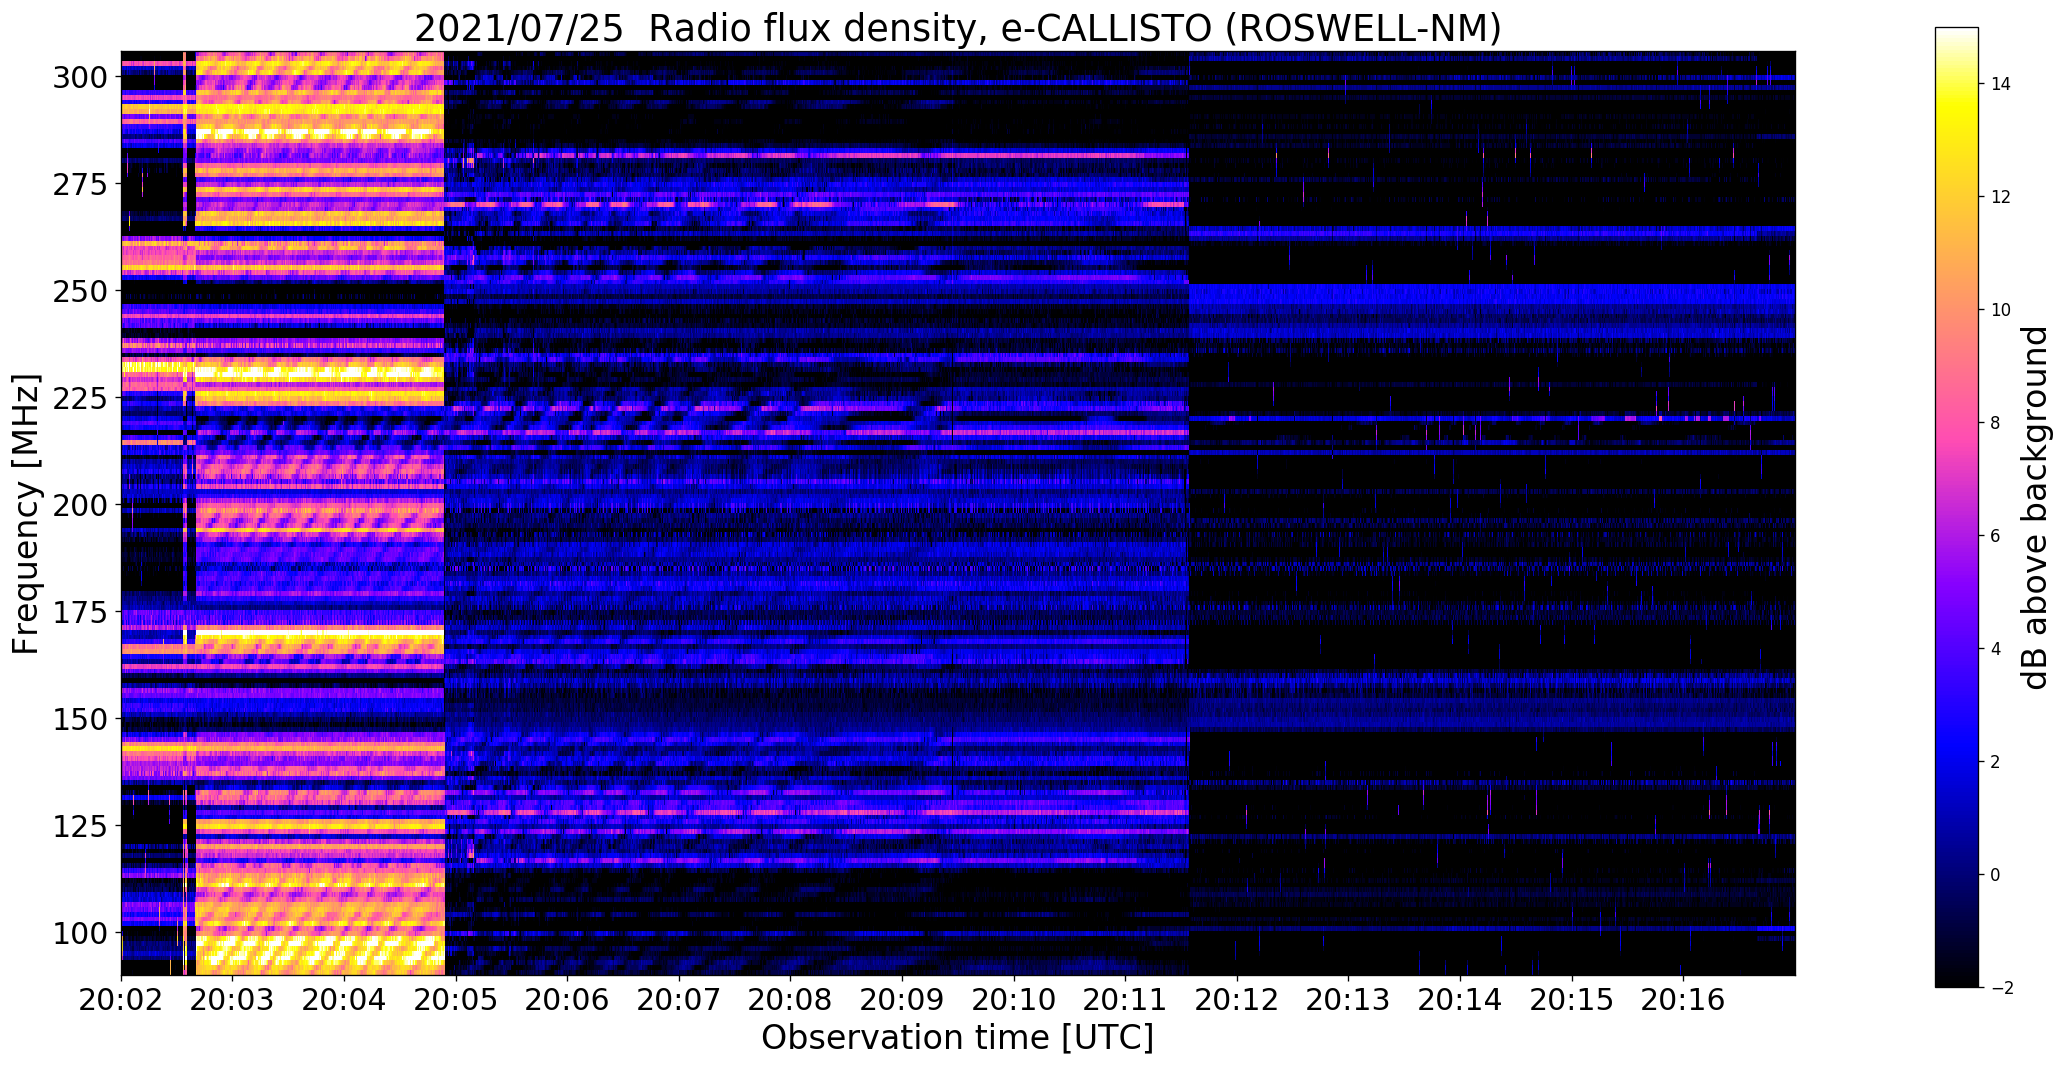This screenshot has width=2066, height=1067.
Task: Click the 250 MHz frequency tick label
Action: (x=80, y=291)
